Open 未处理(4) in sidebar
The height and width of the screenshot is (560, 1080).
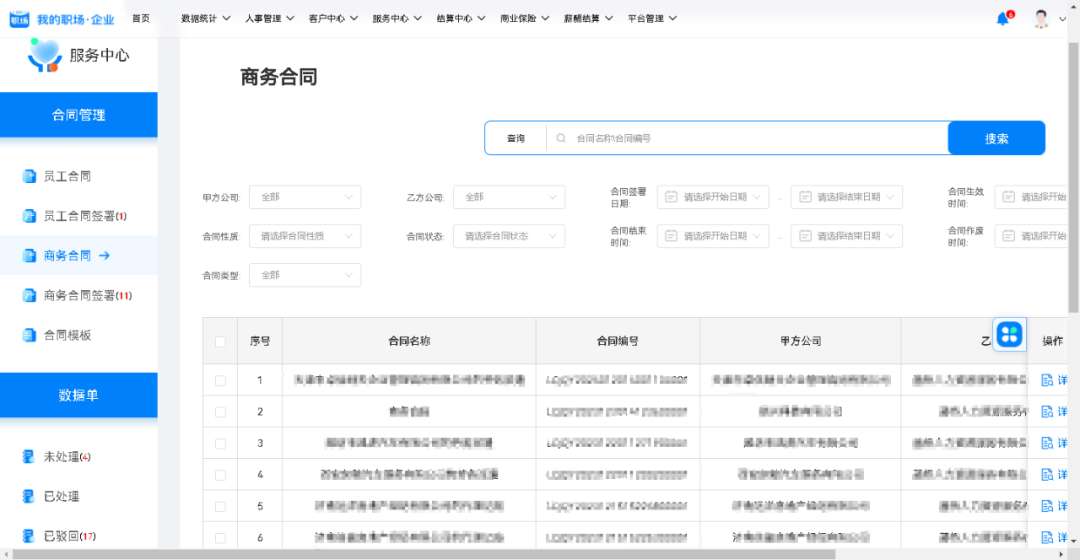point(67,457)
